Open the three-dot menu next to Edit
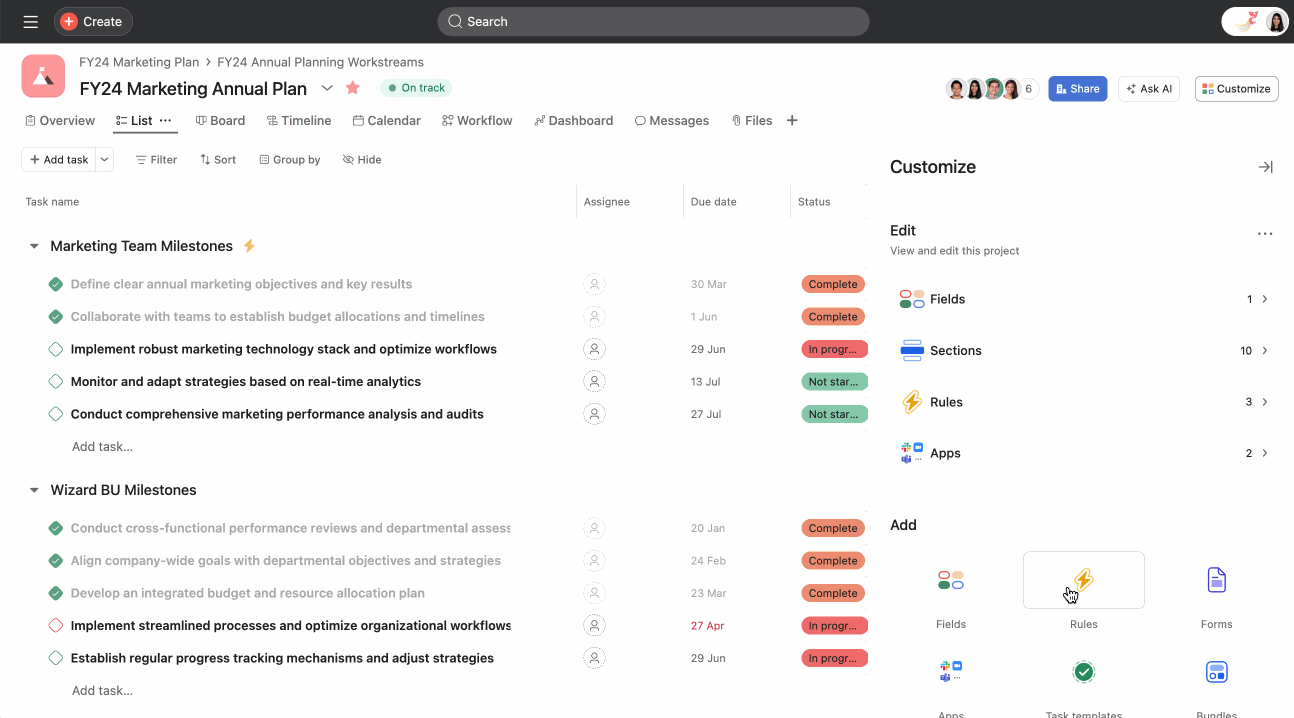 point(1265,233)
